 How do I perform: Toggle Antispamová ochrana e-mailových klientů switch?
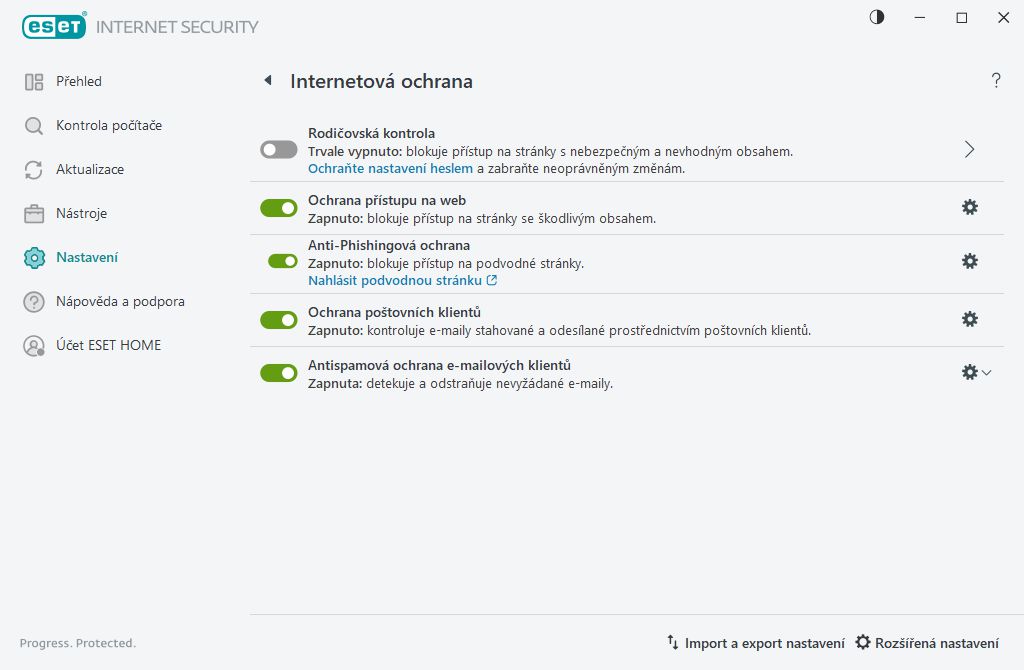[x=279, y=373]
